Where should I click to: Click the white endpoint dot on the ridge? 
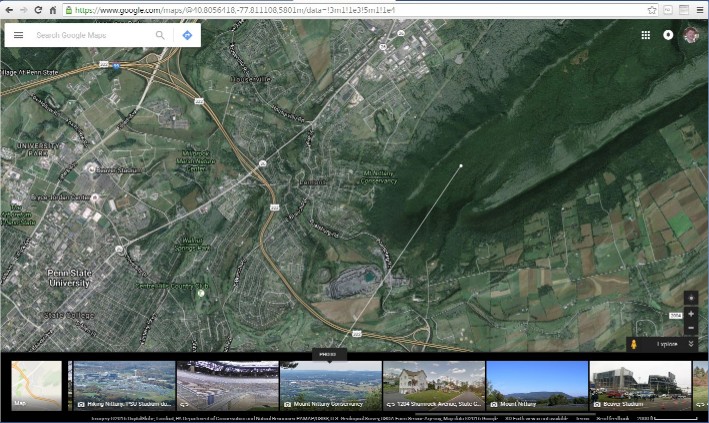(x=461, y=166)
